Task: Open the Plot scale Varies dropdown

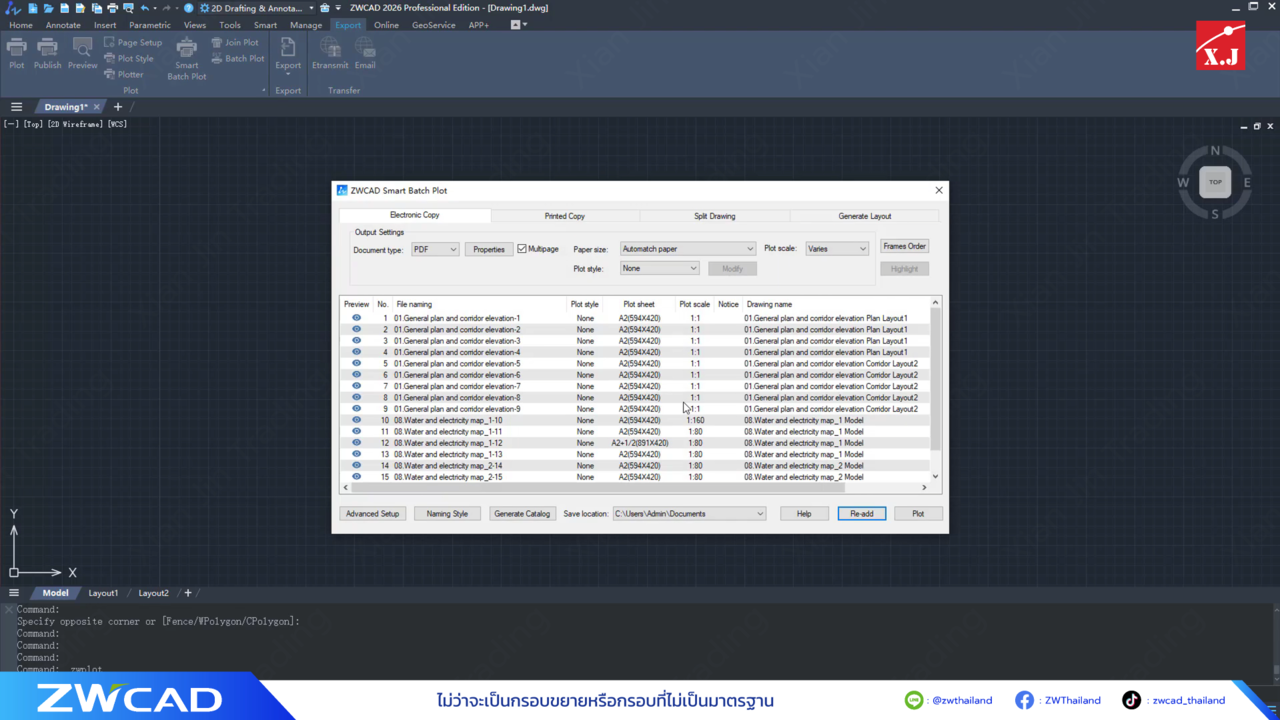Action: coord(837,249)
